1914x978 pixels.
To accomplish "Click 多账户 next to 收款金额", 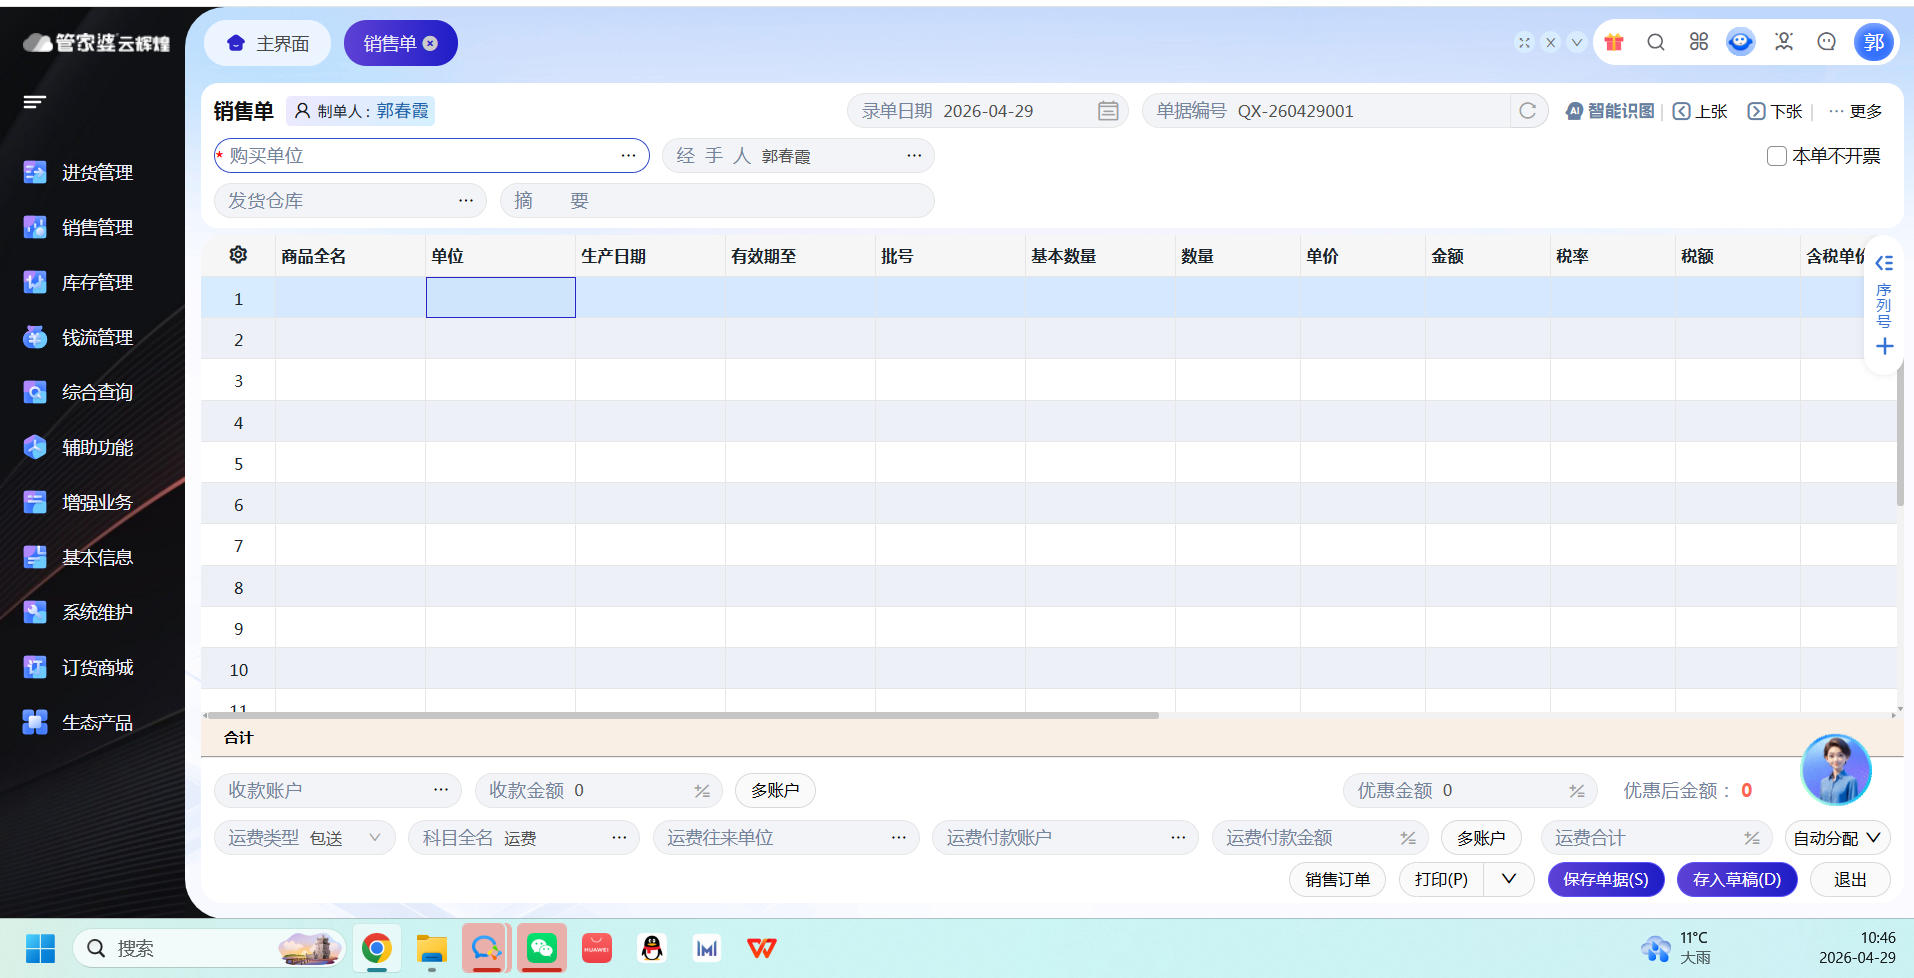I will 775,790.
